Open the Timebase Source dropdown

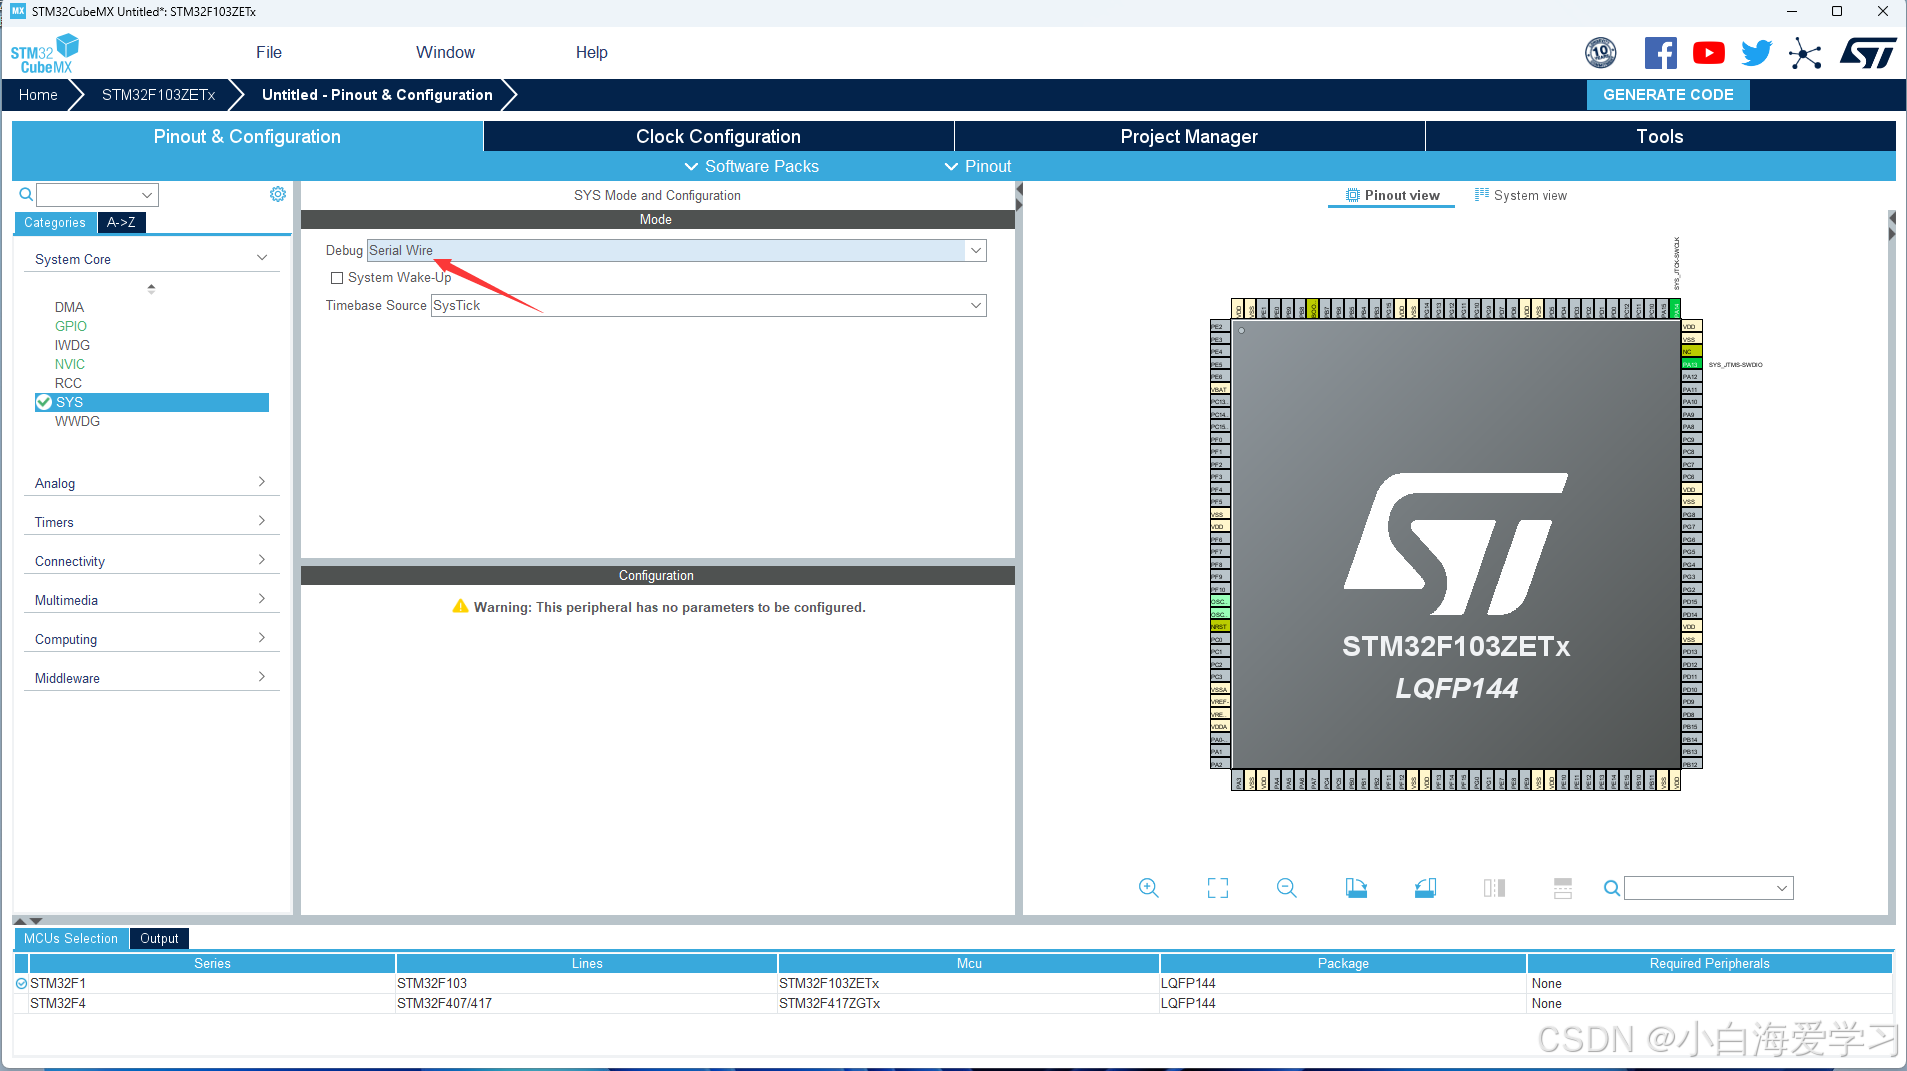click(708, 305)
